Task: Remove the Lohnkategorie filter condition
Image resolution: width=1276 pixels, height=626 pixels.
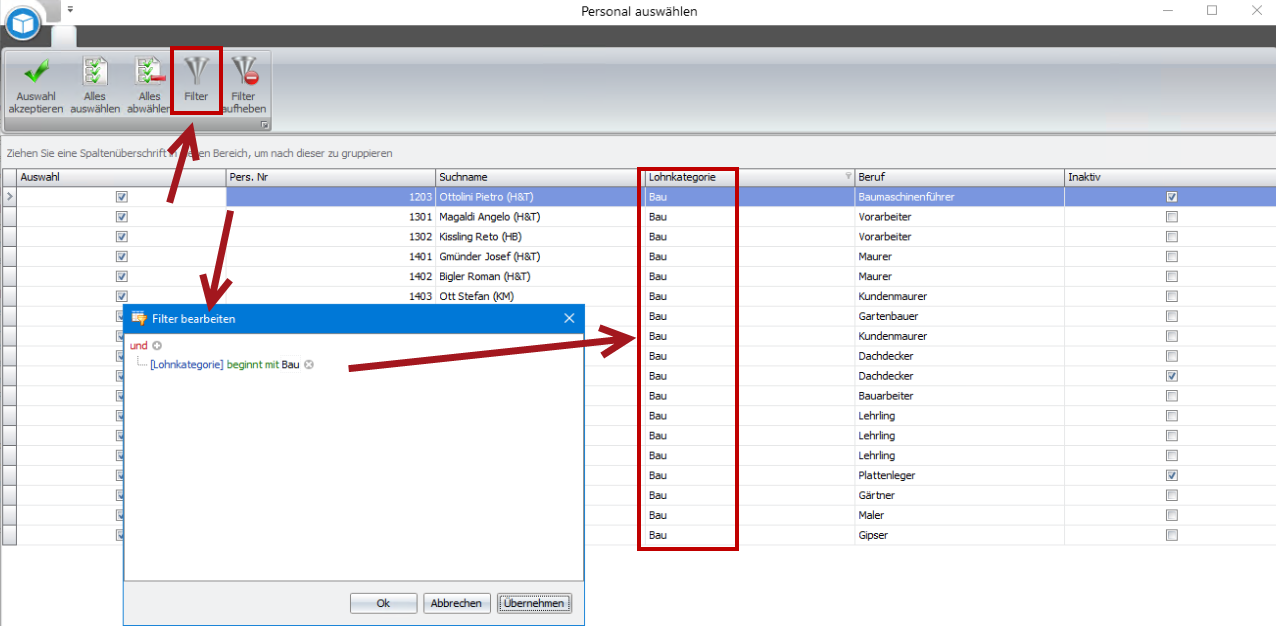Action: click(309, 365)
